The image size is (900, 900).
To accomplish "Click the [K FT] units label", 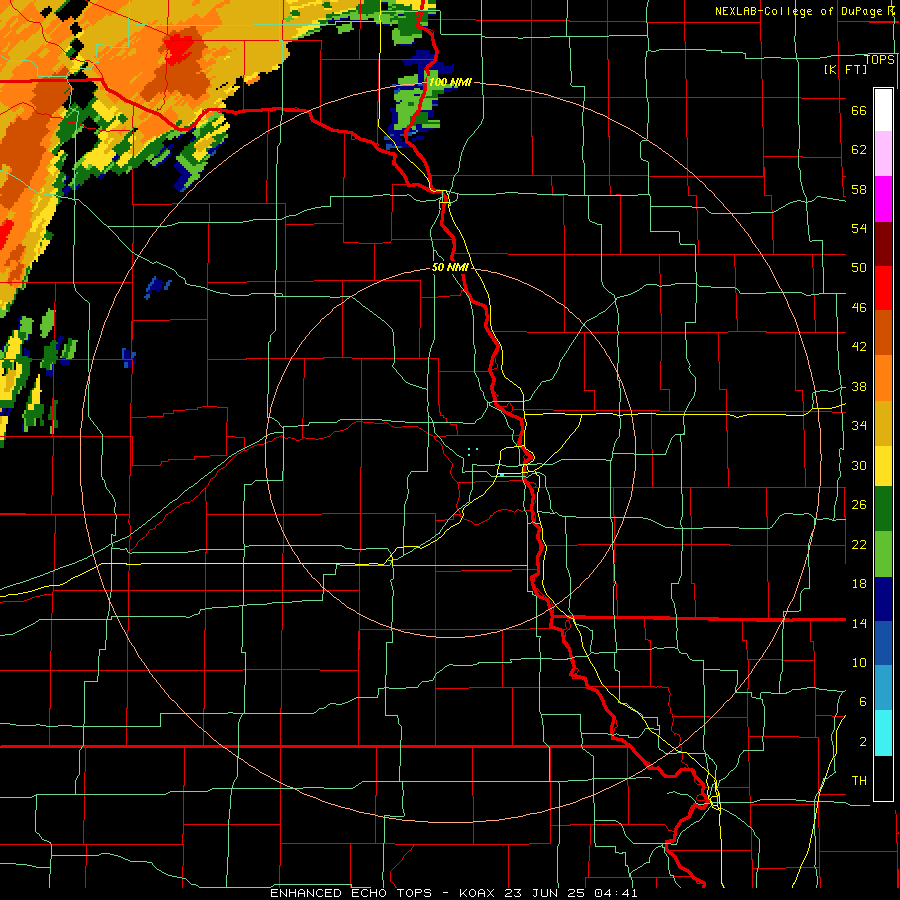I will point(845,69).
